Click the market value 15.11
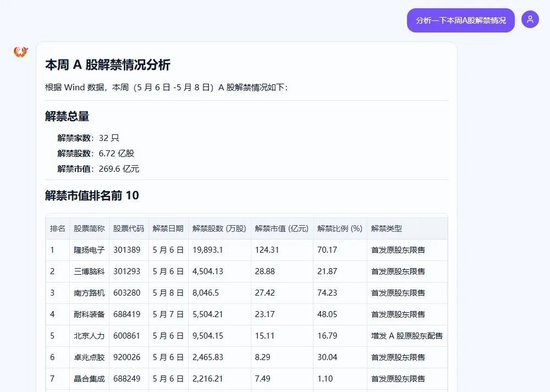 pos(264,336)
